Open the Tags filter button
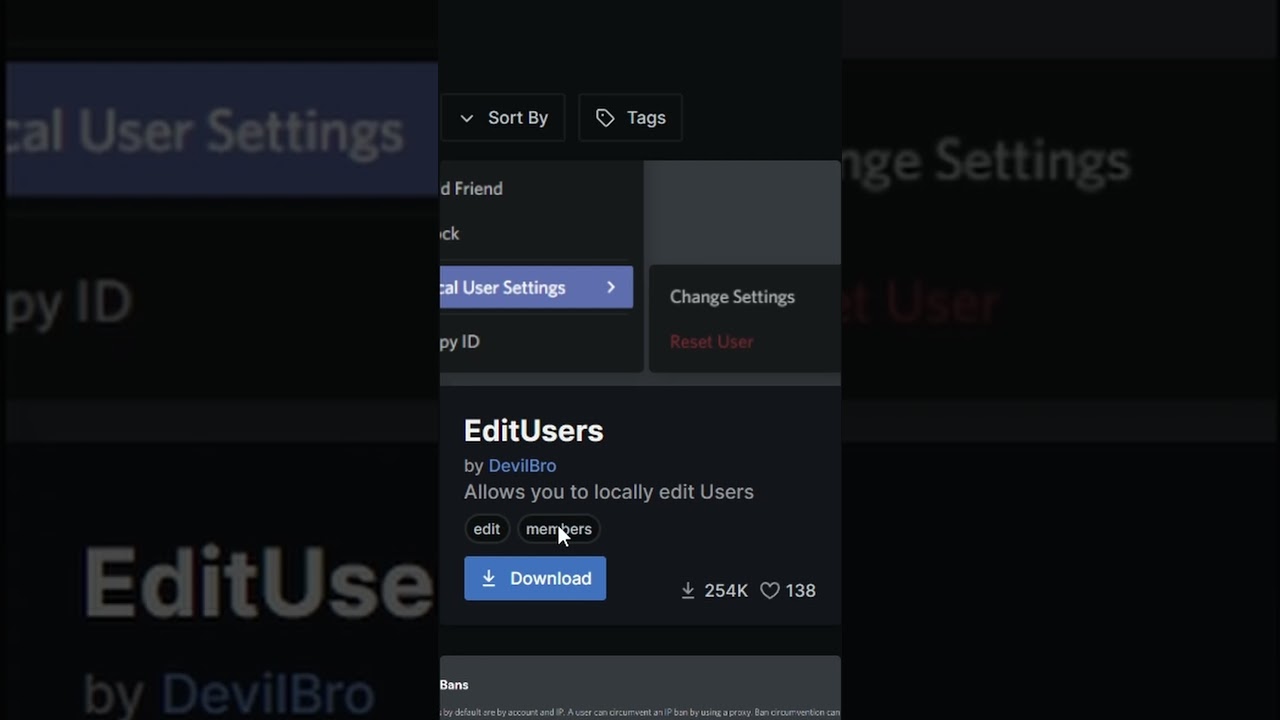The image size is (1280, 720). pyautogui.click(x=630, y=118)
